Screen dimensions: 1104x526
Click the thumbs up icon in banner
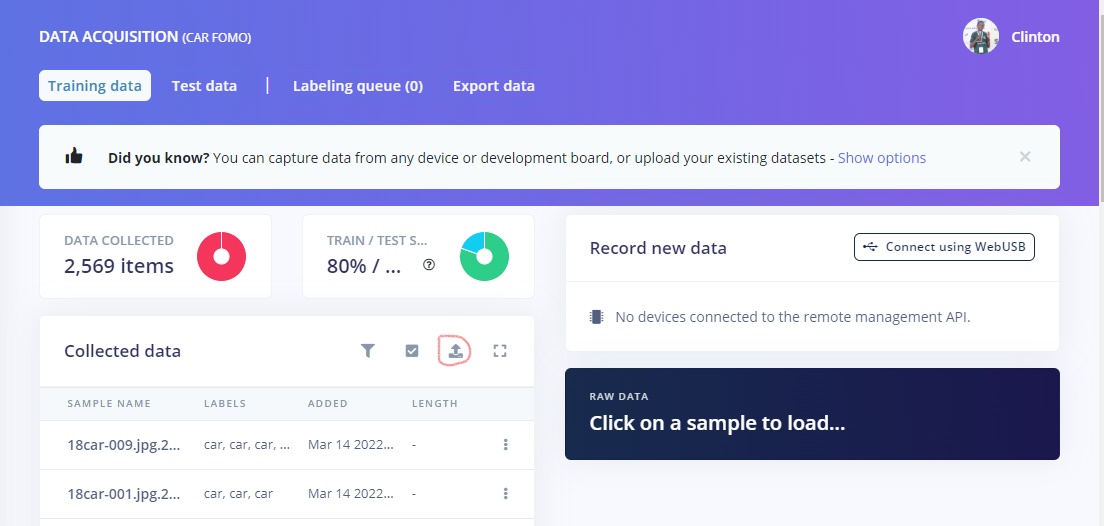click(x=74, y=157)
